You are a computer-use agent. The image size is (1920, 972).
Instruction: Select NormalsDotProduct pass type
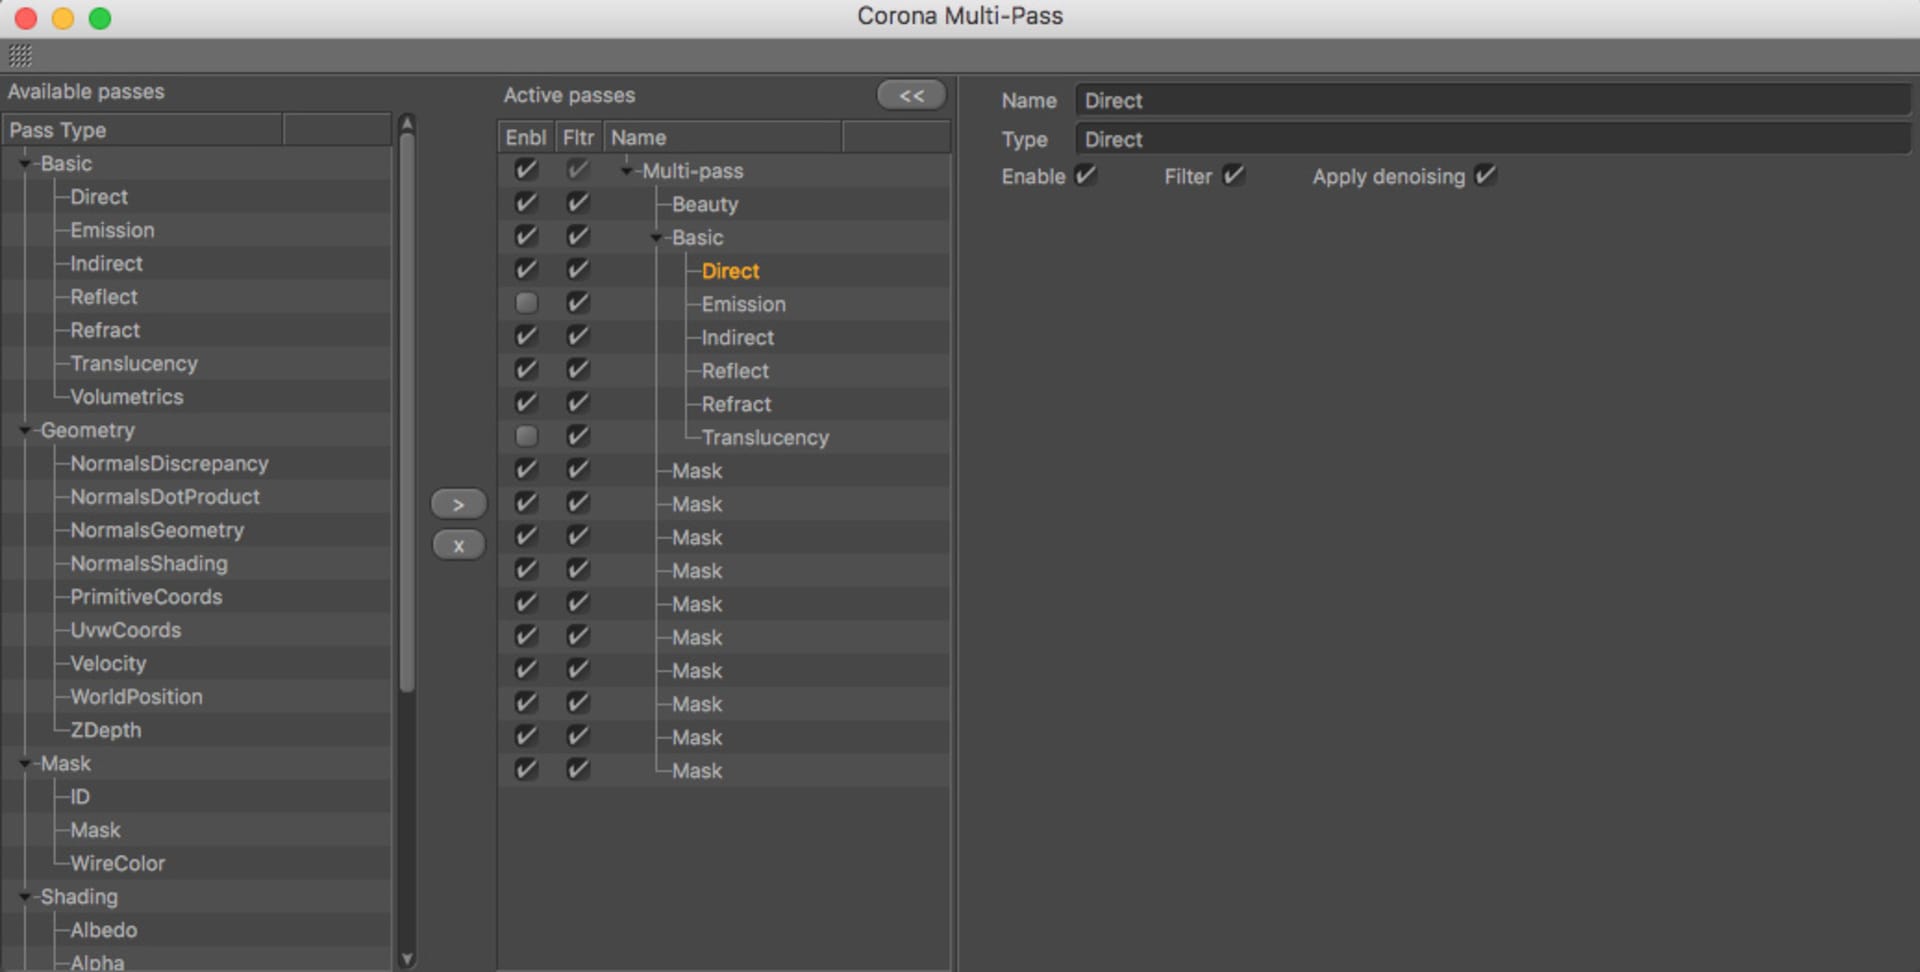tap(165, 497)
